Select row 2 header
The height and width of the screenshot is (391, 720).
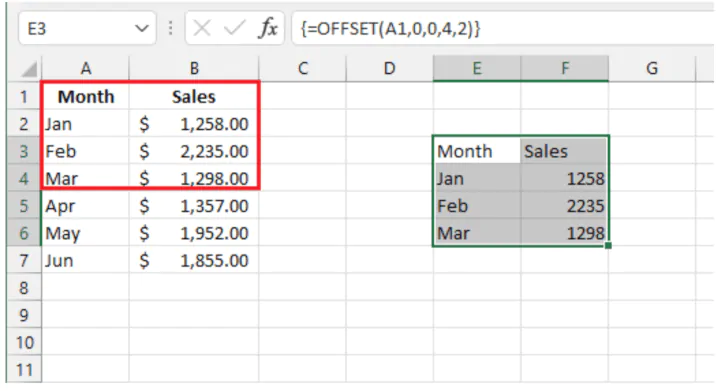tap(24, 123)
